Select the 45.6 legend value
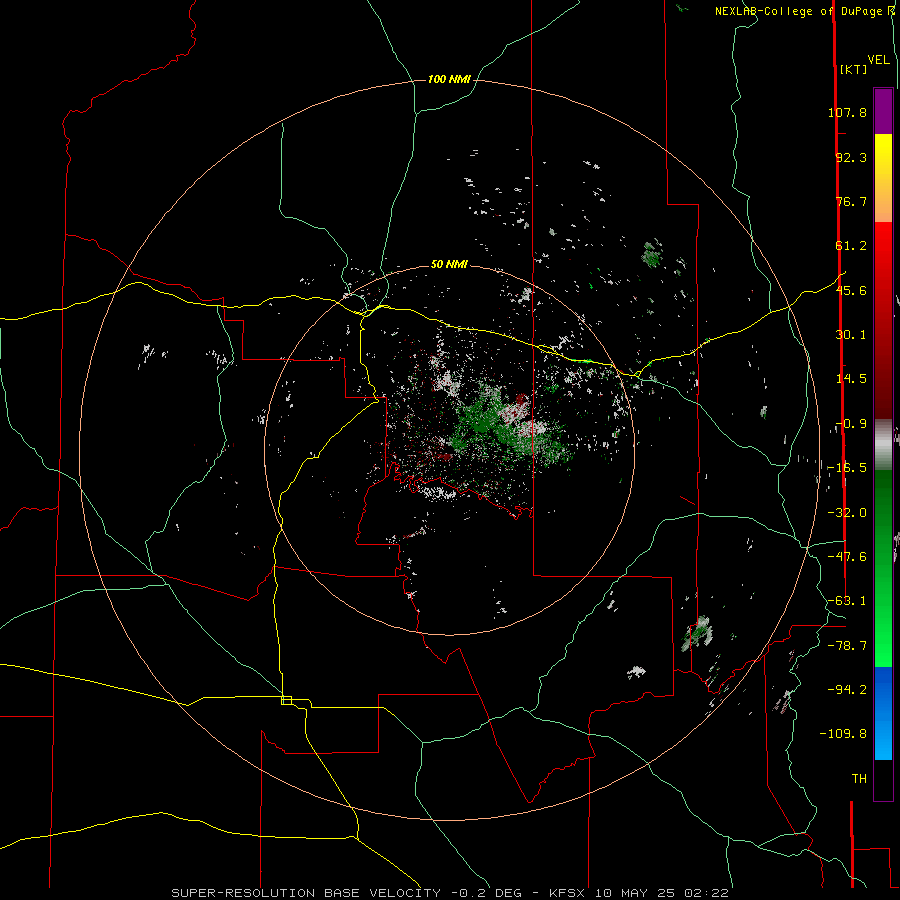 pos(851,290)
